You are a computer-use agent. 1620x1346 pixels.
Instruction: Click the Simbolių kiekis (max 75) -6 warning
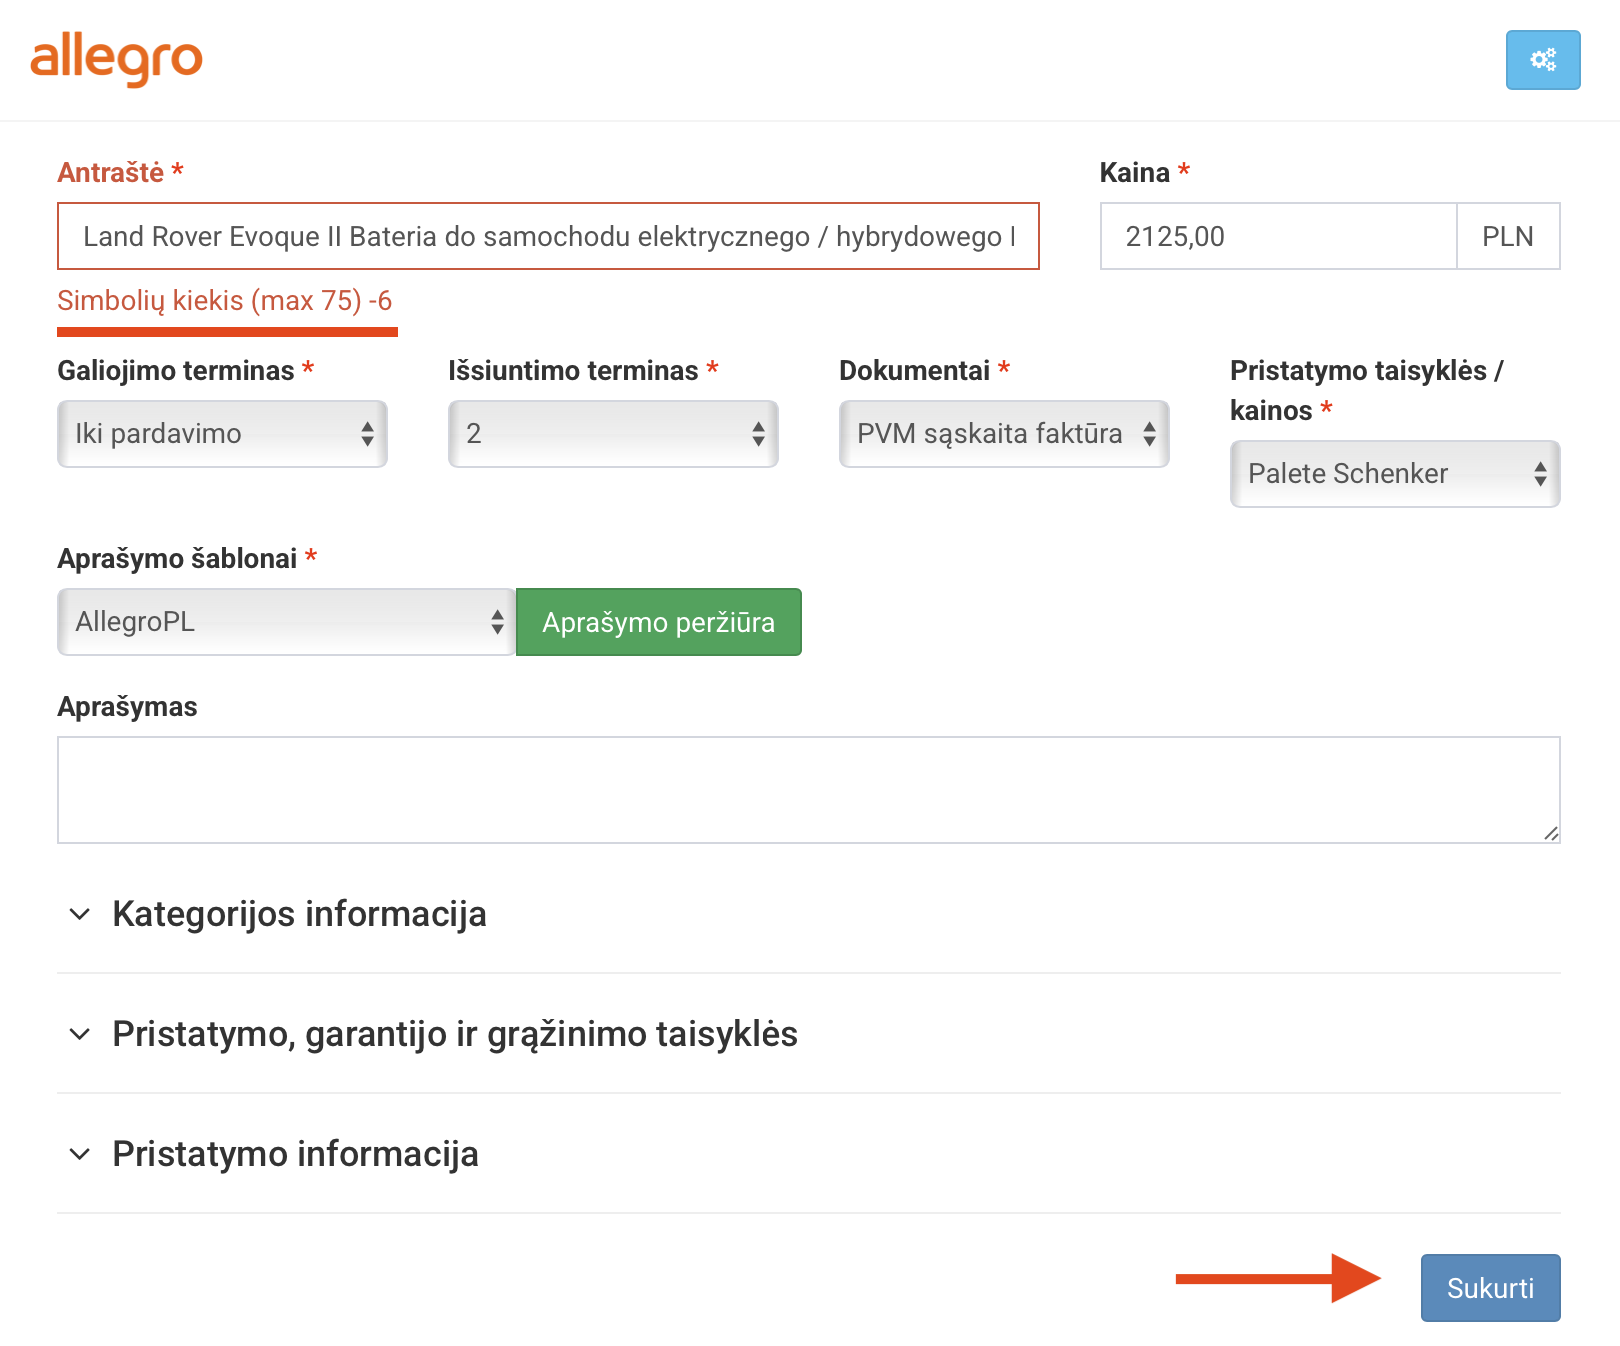pyautogui.click(x=225, y=300)
